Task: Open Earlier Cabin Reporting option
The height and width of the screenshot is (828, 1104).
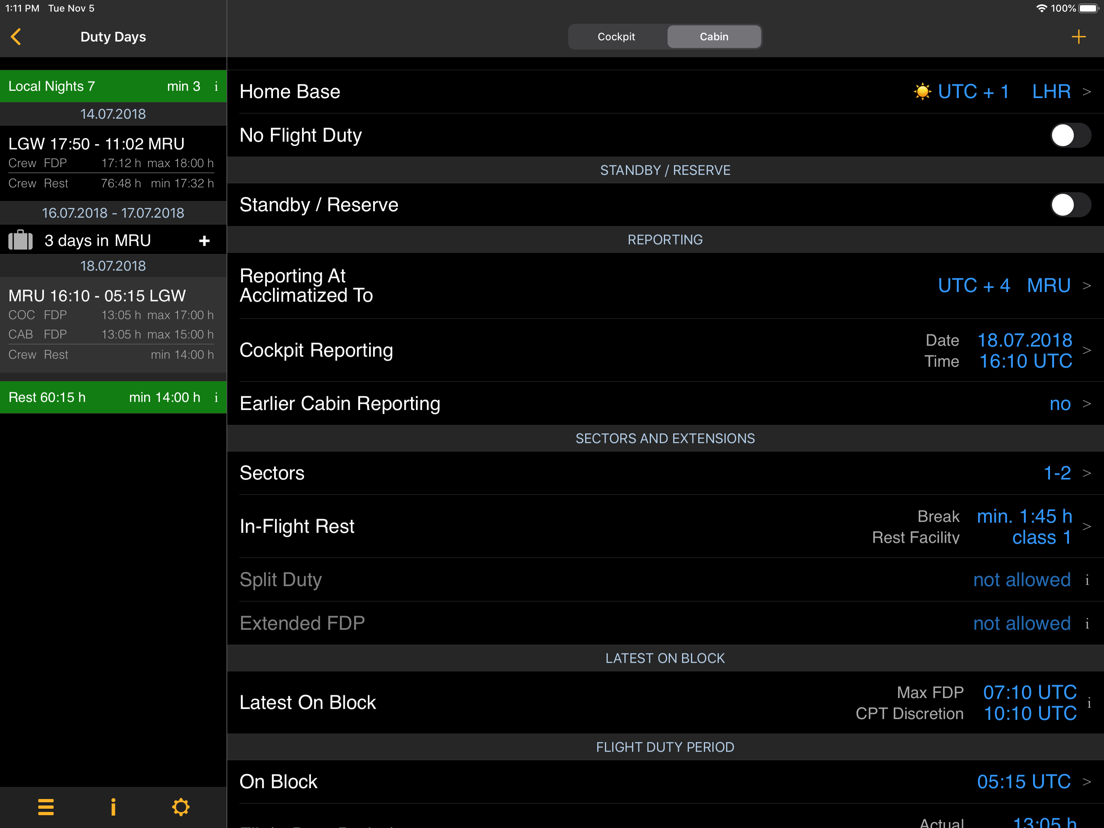Action: [x=665, y=403]
